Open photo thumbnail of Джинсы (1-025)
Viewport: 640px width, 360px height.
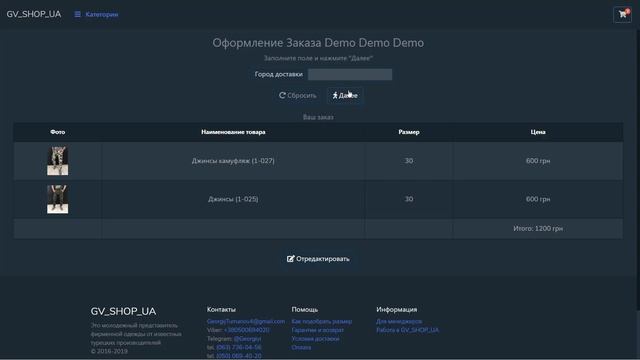(x=58, y=199)
